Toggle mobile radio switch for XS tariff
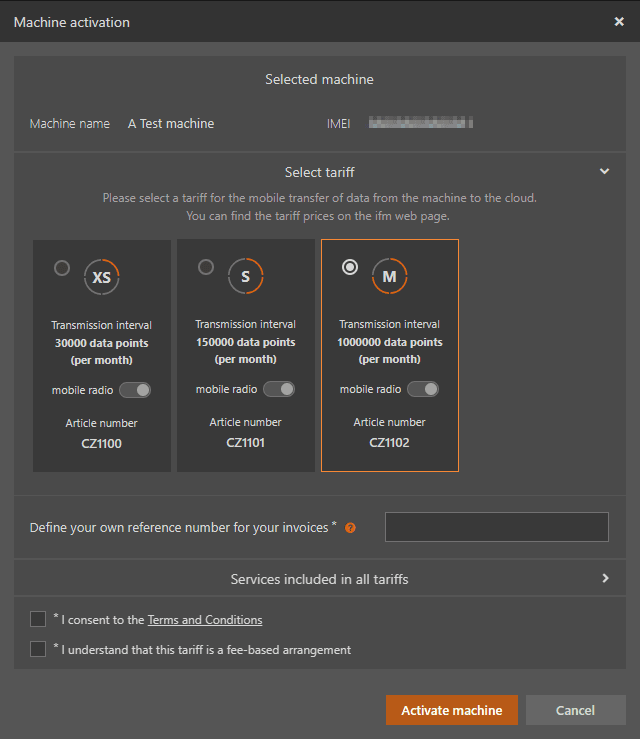Viewport: 640px width, 739px height. click(x=134, y=390)
